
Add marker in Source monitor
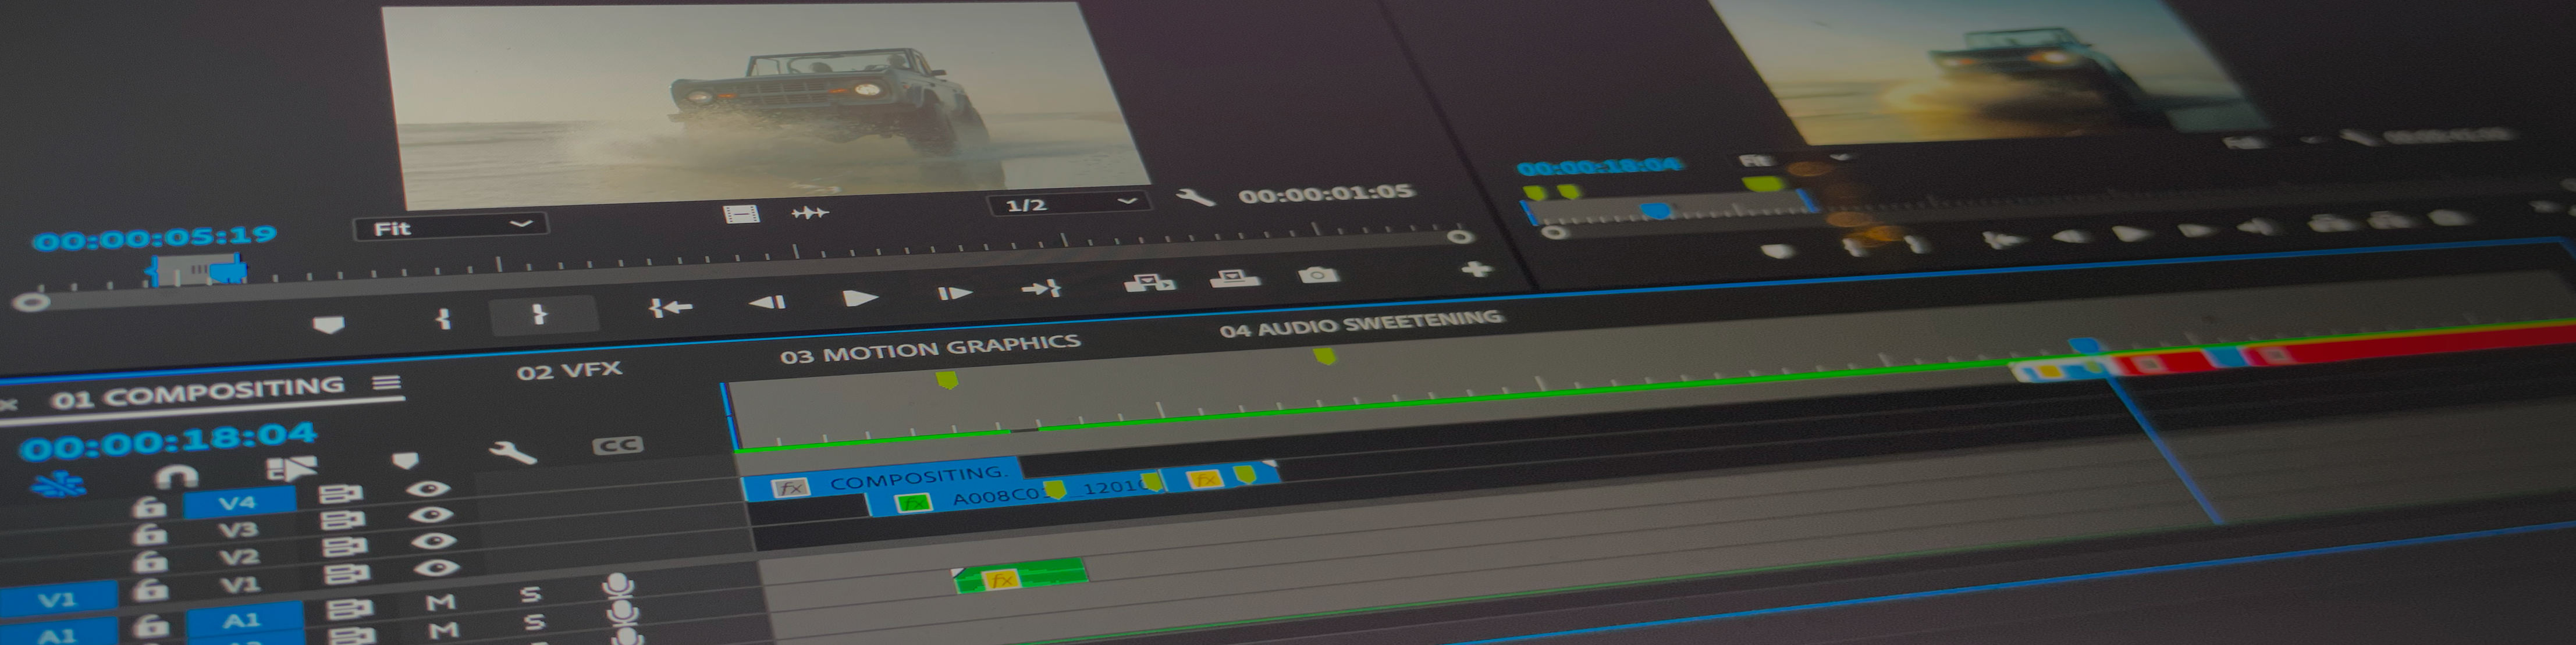pyautogui.click(x=329, y=325)
